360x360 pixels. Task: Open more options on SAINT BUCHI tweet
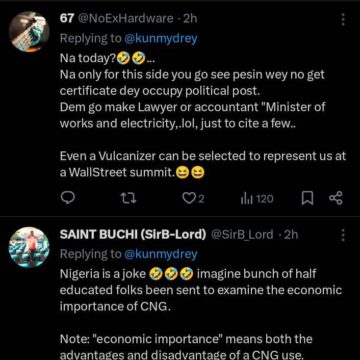(x=343, y=235)
